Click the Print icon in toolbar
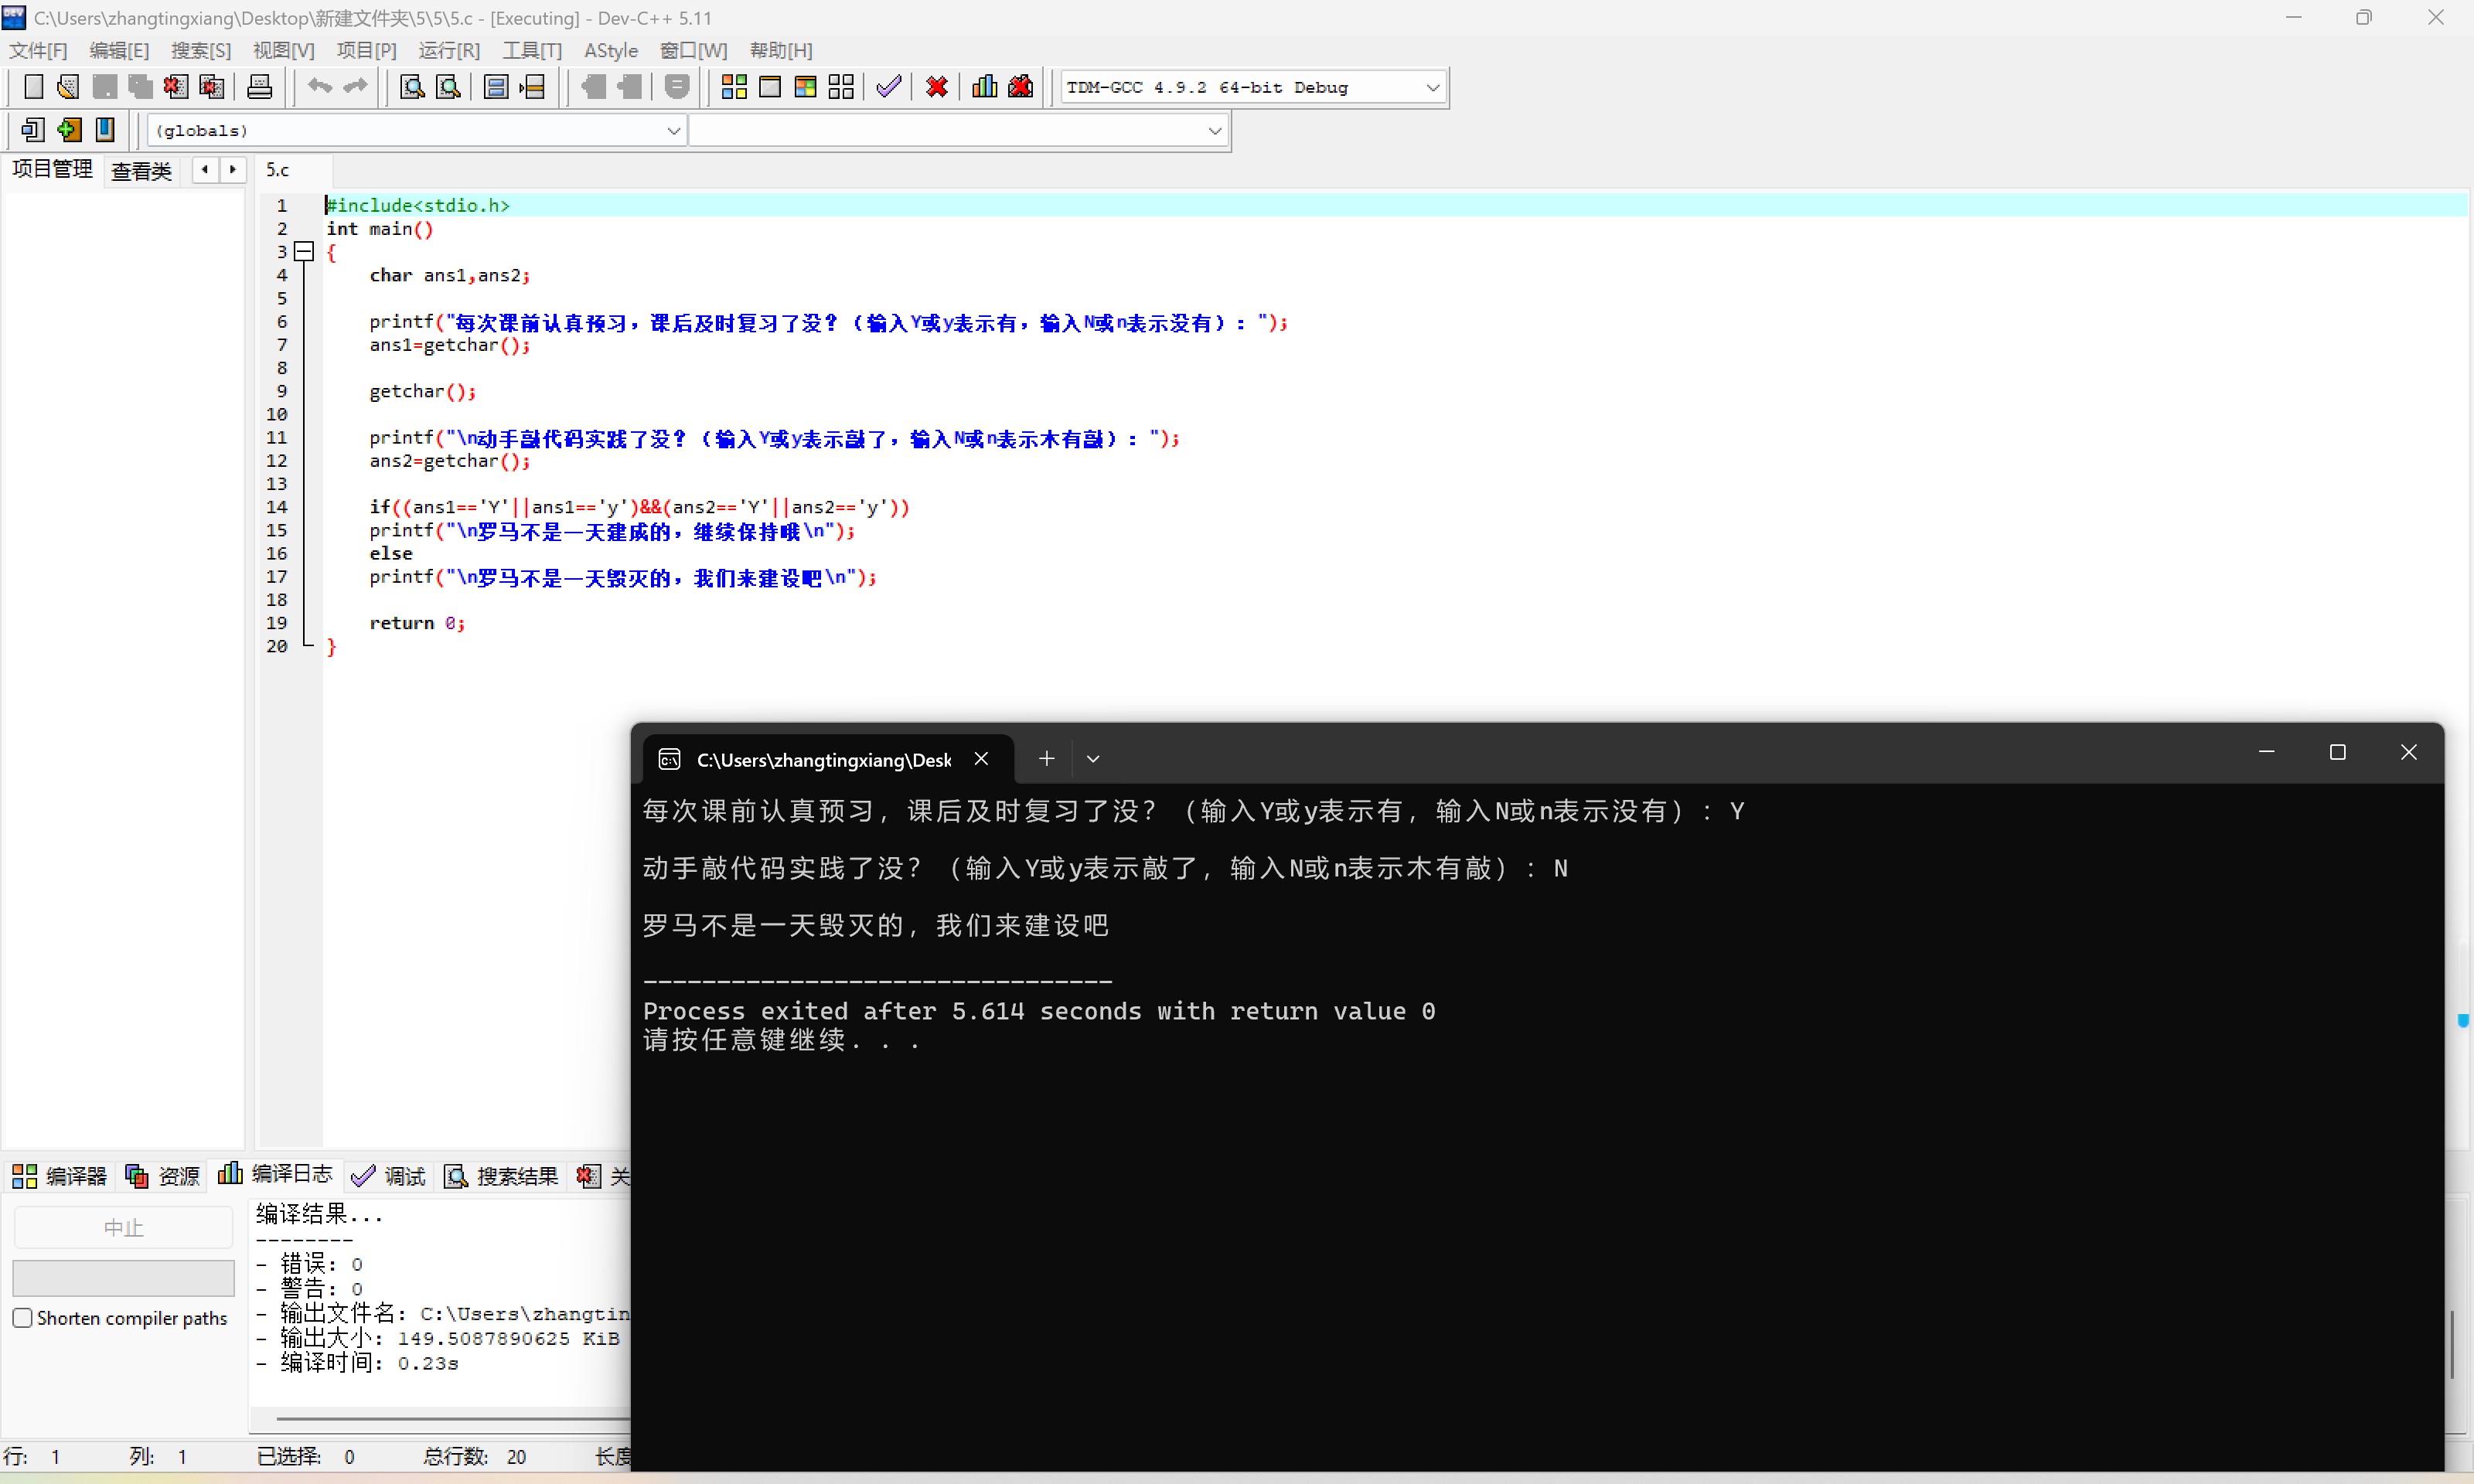The image size is (2474, 1484). pyautogui.click(x=259, y=87)
